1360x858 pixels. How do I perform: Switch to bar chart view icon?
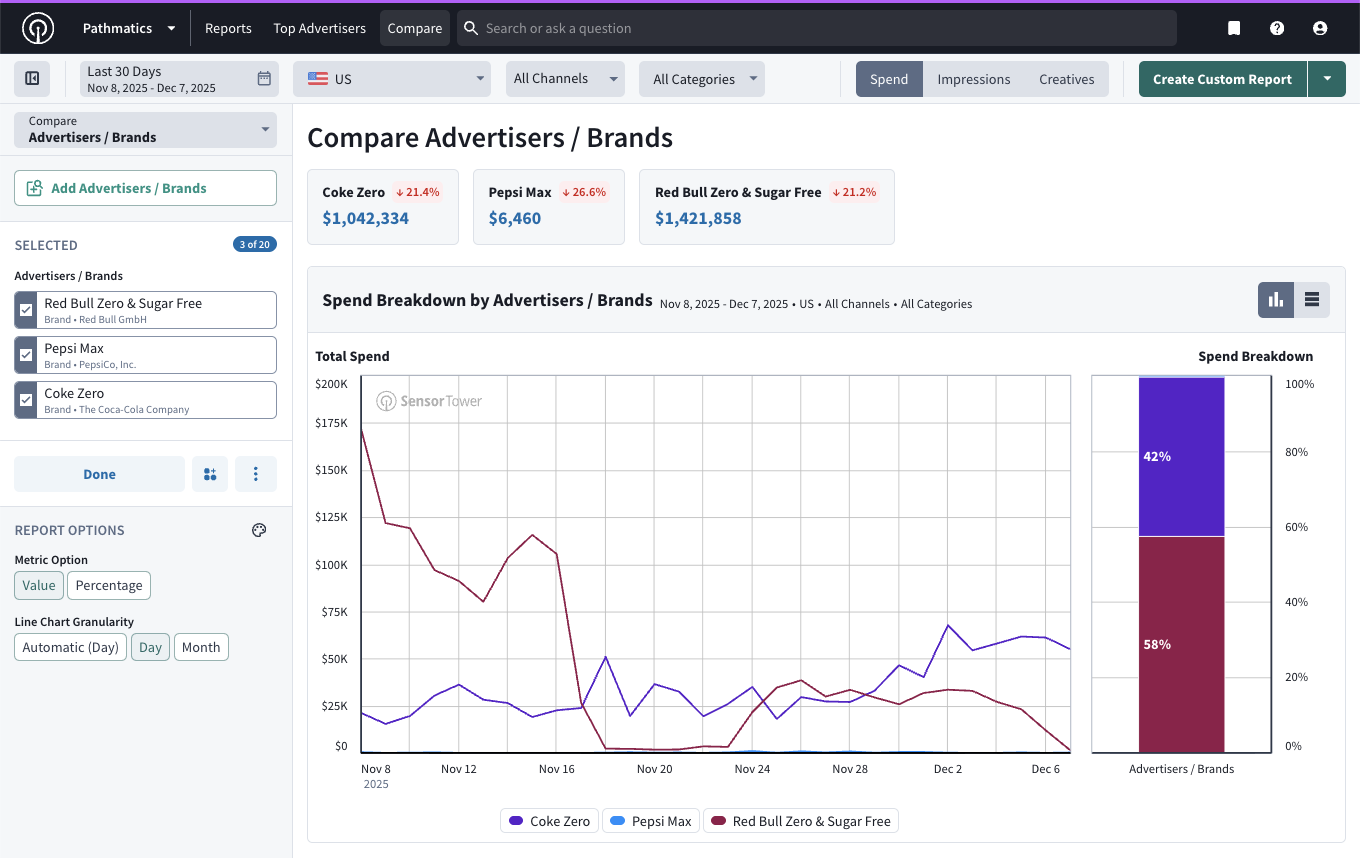point(1276,299)
